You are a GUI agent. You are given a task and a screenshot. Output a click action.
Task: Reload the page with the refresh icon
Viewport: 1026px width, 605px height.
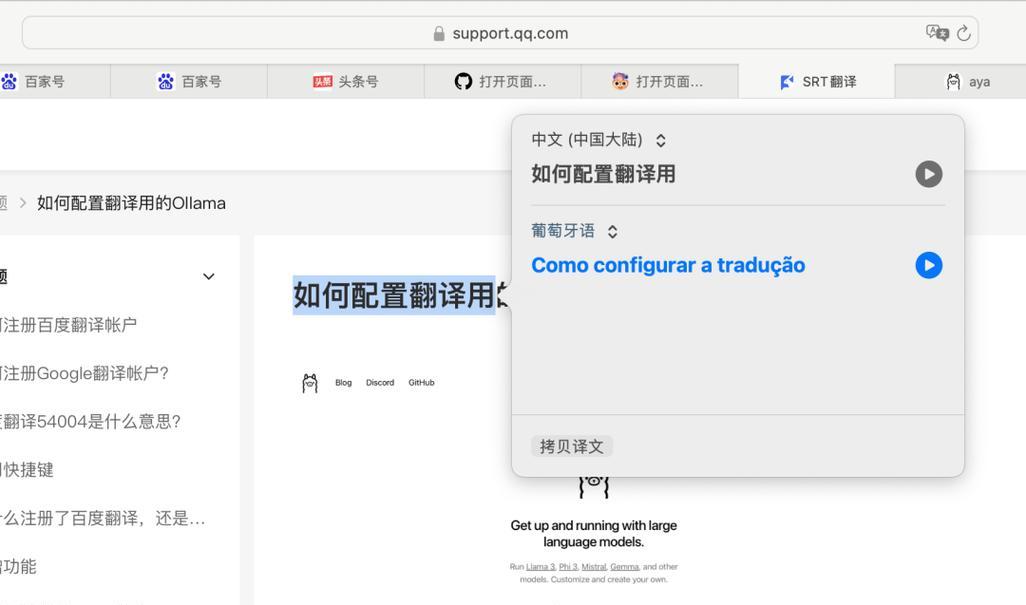click(x=963, y=33)
